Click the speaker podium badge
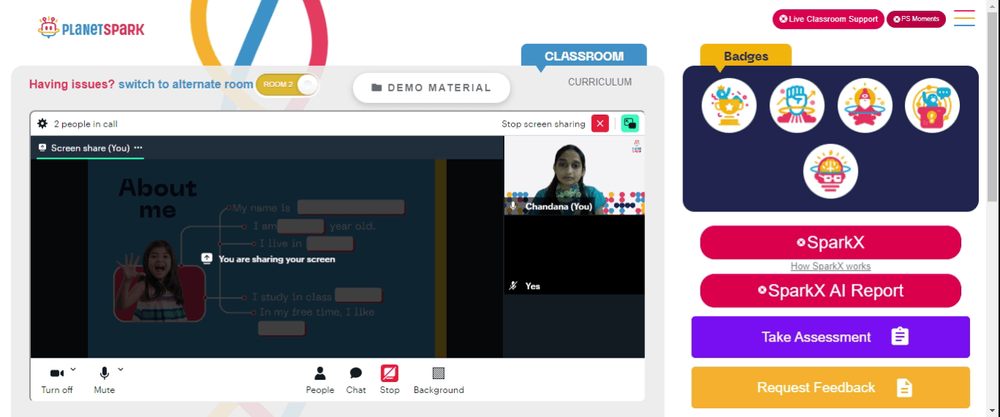This screenshot has width=1000, height=417. coord(932,105)
